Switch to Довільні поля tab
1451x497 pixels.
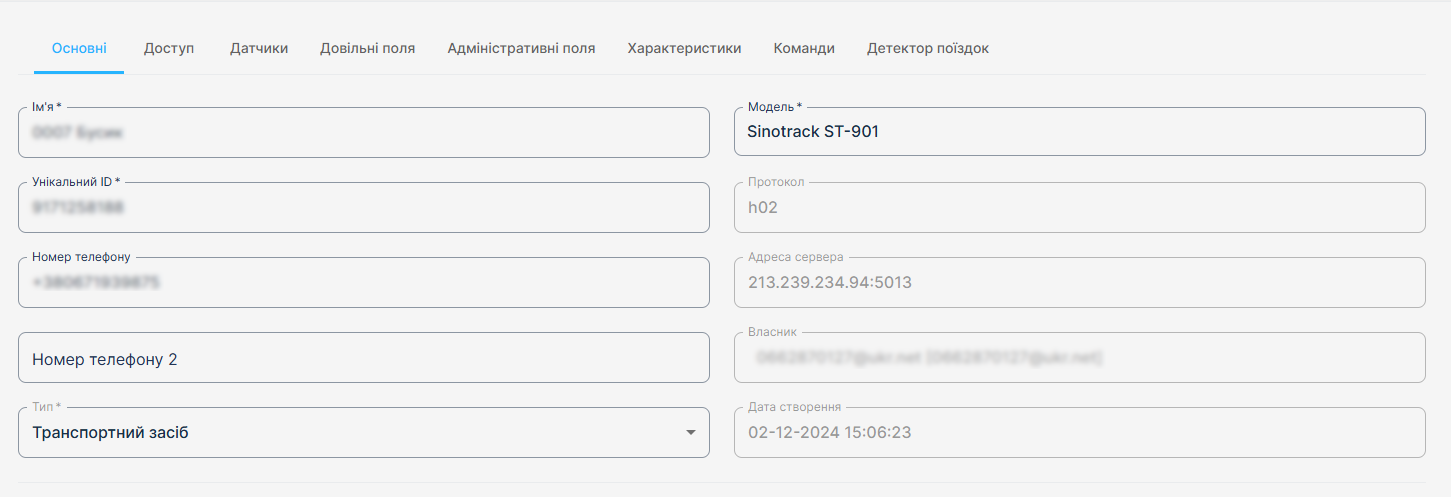(367, 48)
